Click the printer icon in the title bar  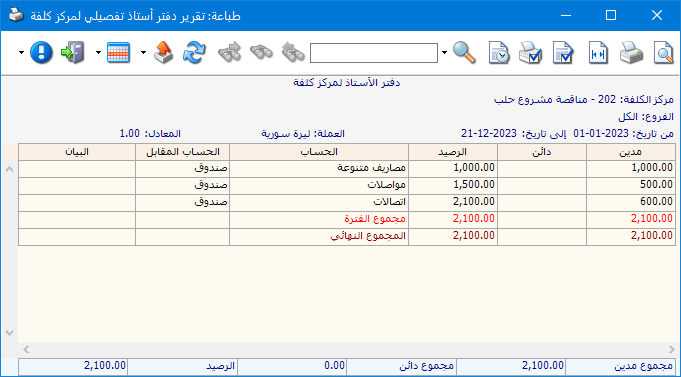coord(17,15)
